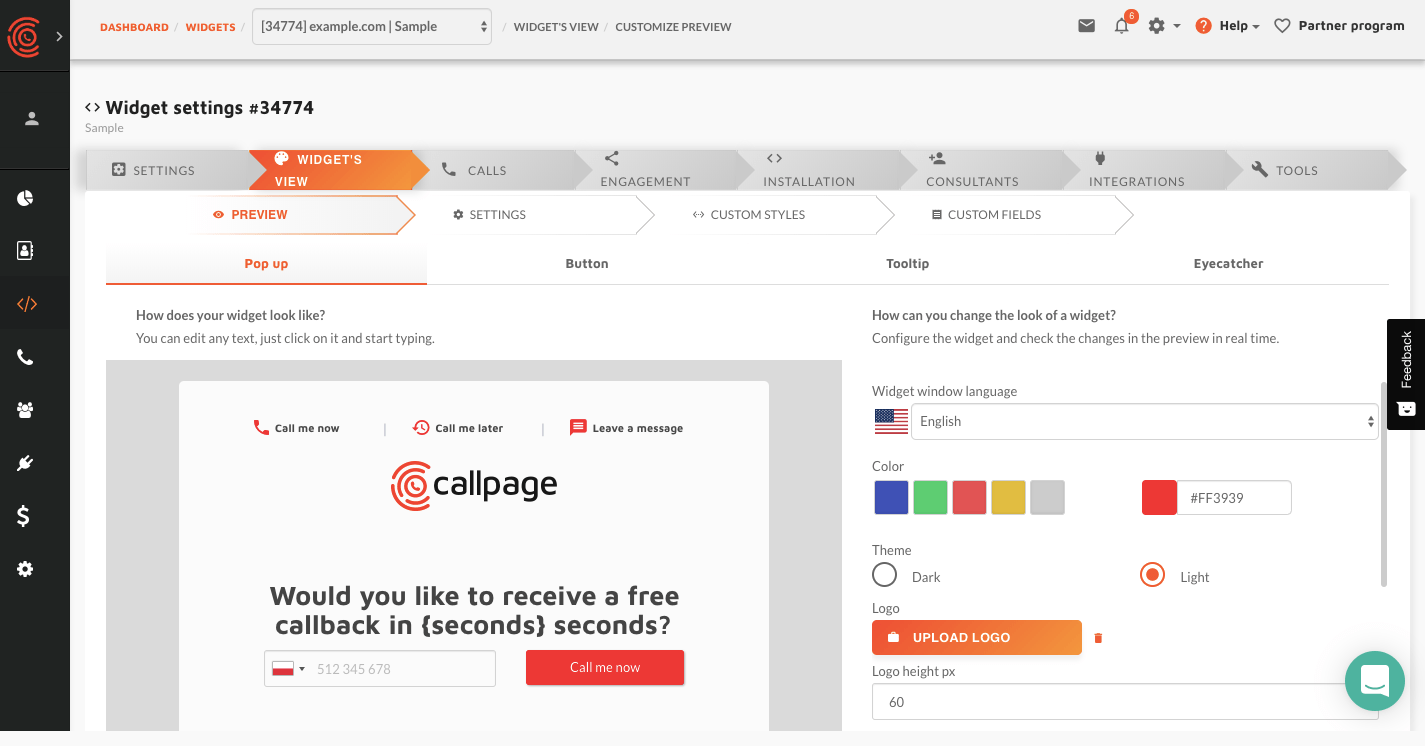1425x746 pixels.
Task: Go to the INSTALLATION step tab
Action: coord(819,170)
